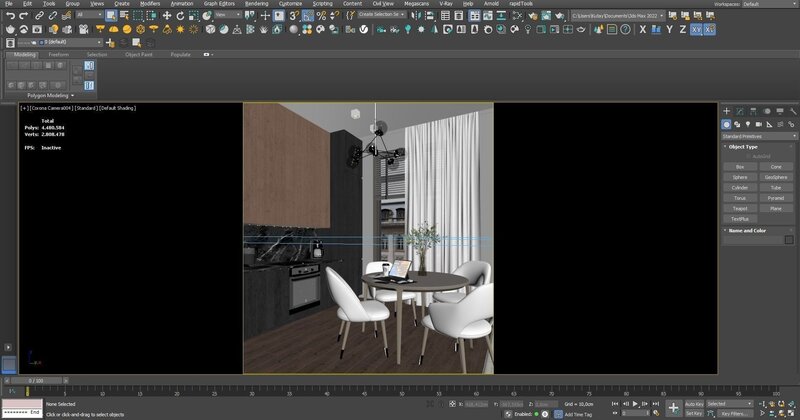Click the Link objects chain icon
800x420 pixels.
coord(40,16)
